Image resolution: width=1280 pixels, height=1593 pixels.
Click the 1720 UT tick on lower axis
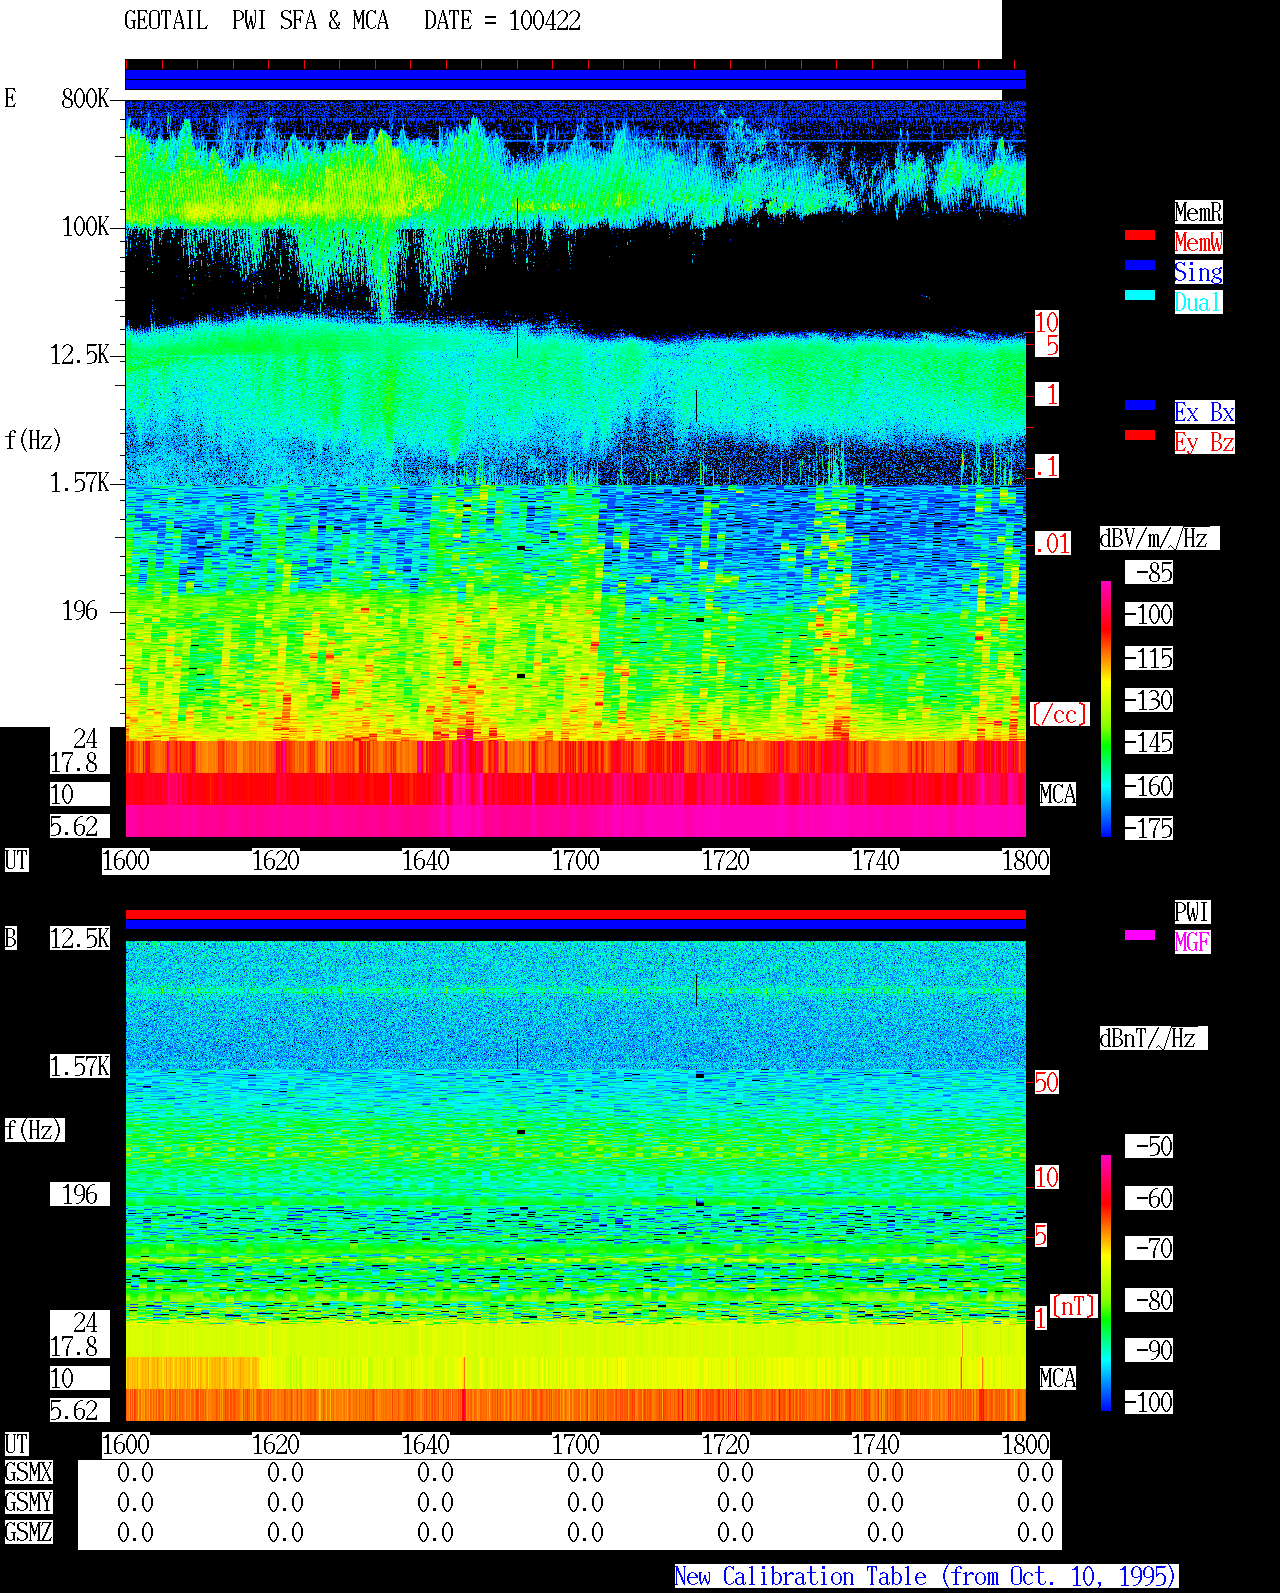tap(725, 1445)
